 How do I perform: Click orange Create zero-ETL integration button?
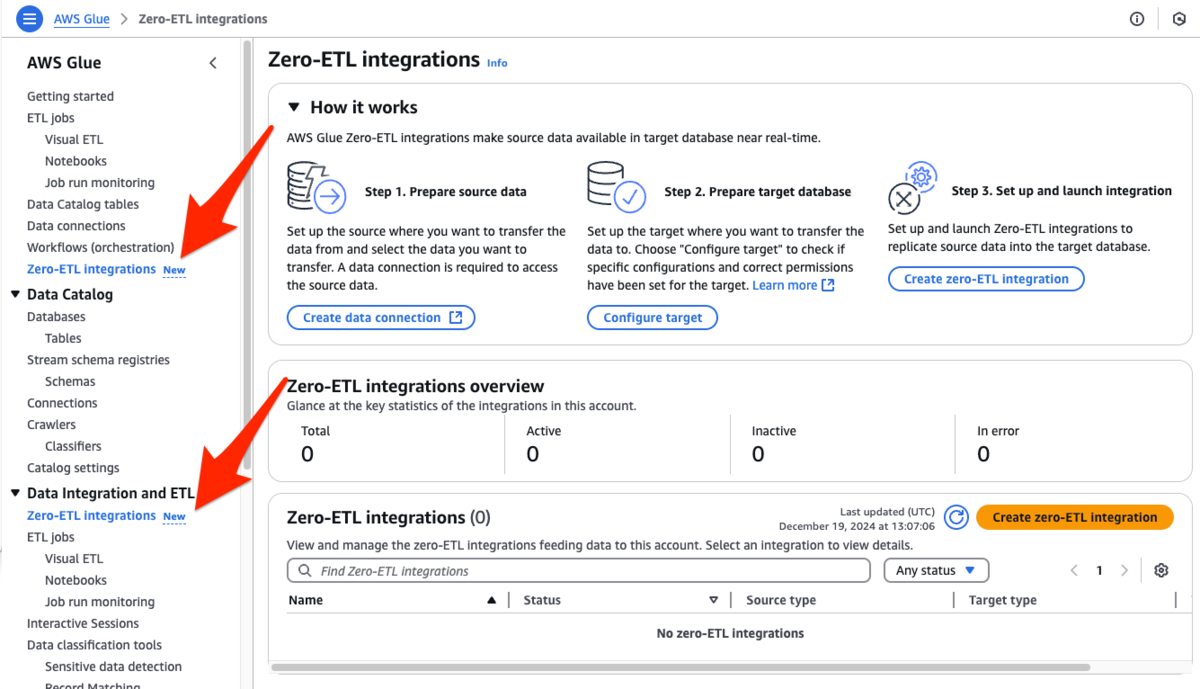(1075, 517)
